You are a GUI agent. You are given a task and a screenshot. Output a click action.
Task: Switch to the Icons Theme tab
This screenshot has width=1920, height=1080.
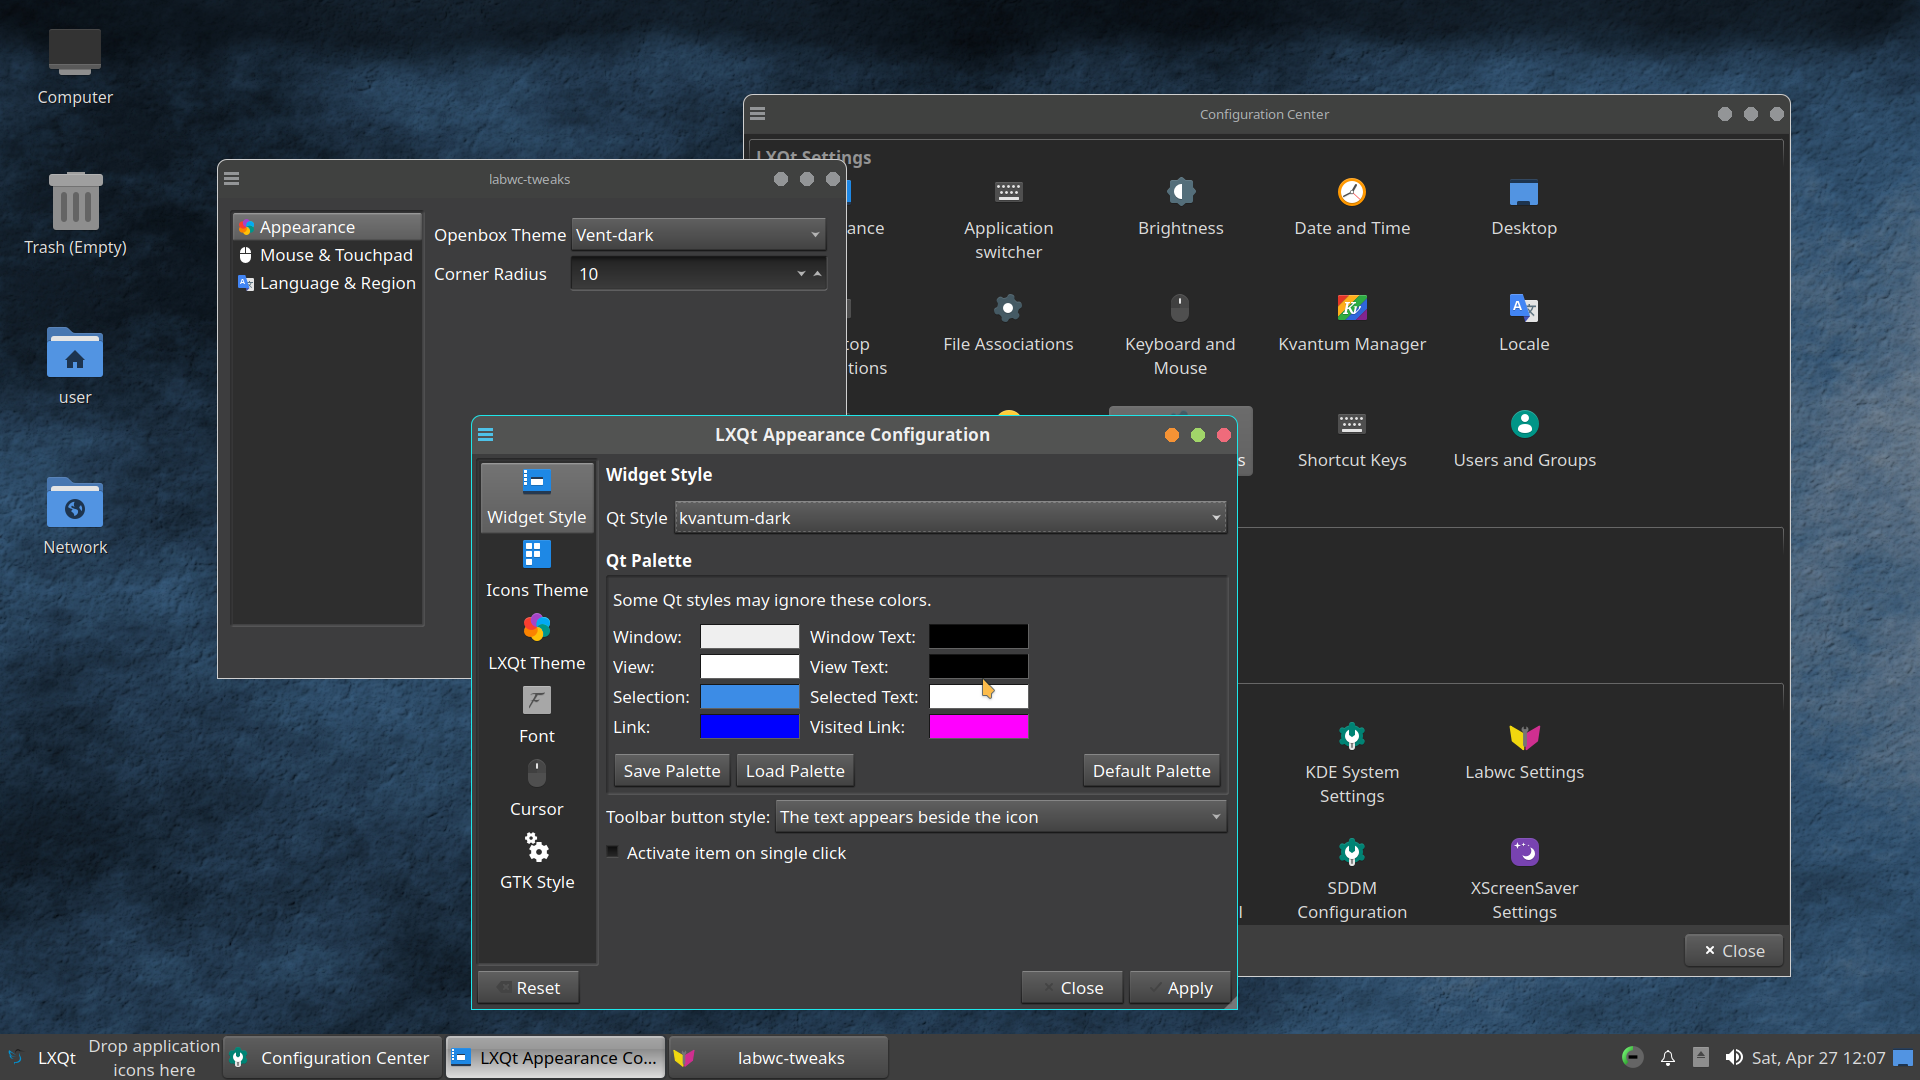(x=536, y=569)
